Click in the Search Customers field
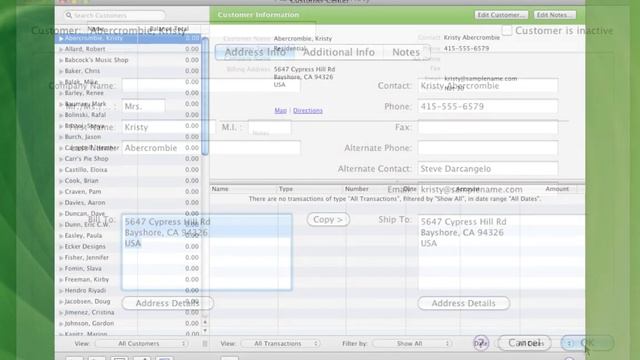 [115, 15]
